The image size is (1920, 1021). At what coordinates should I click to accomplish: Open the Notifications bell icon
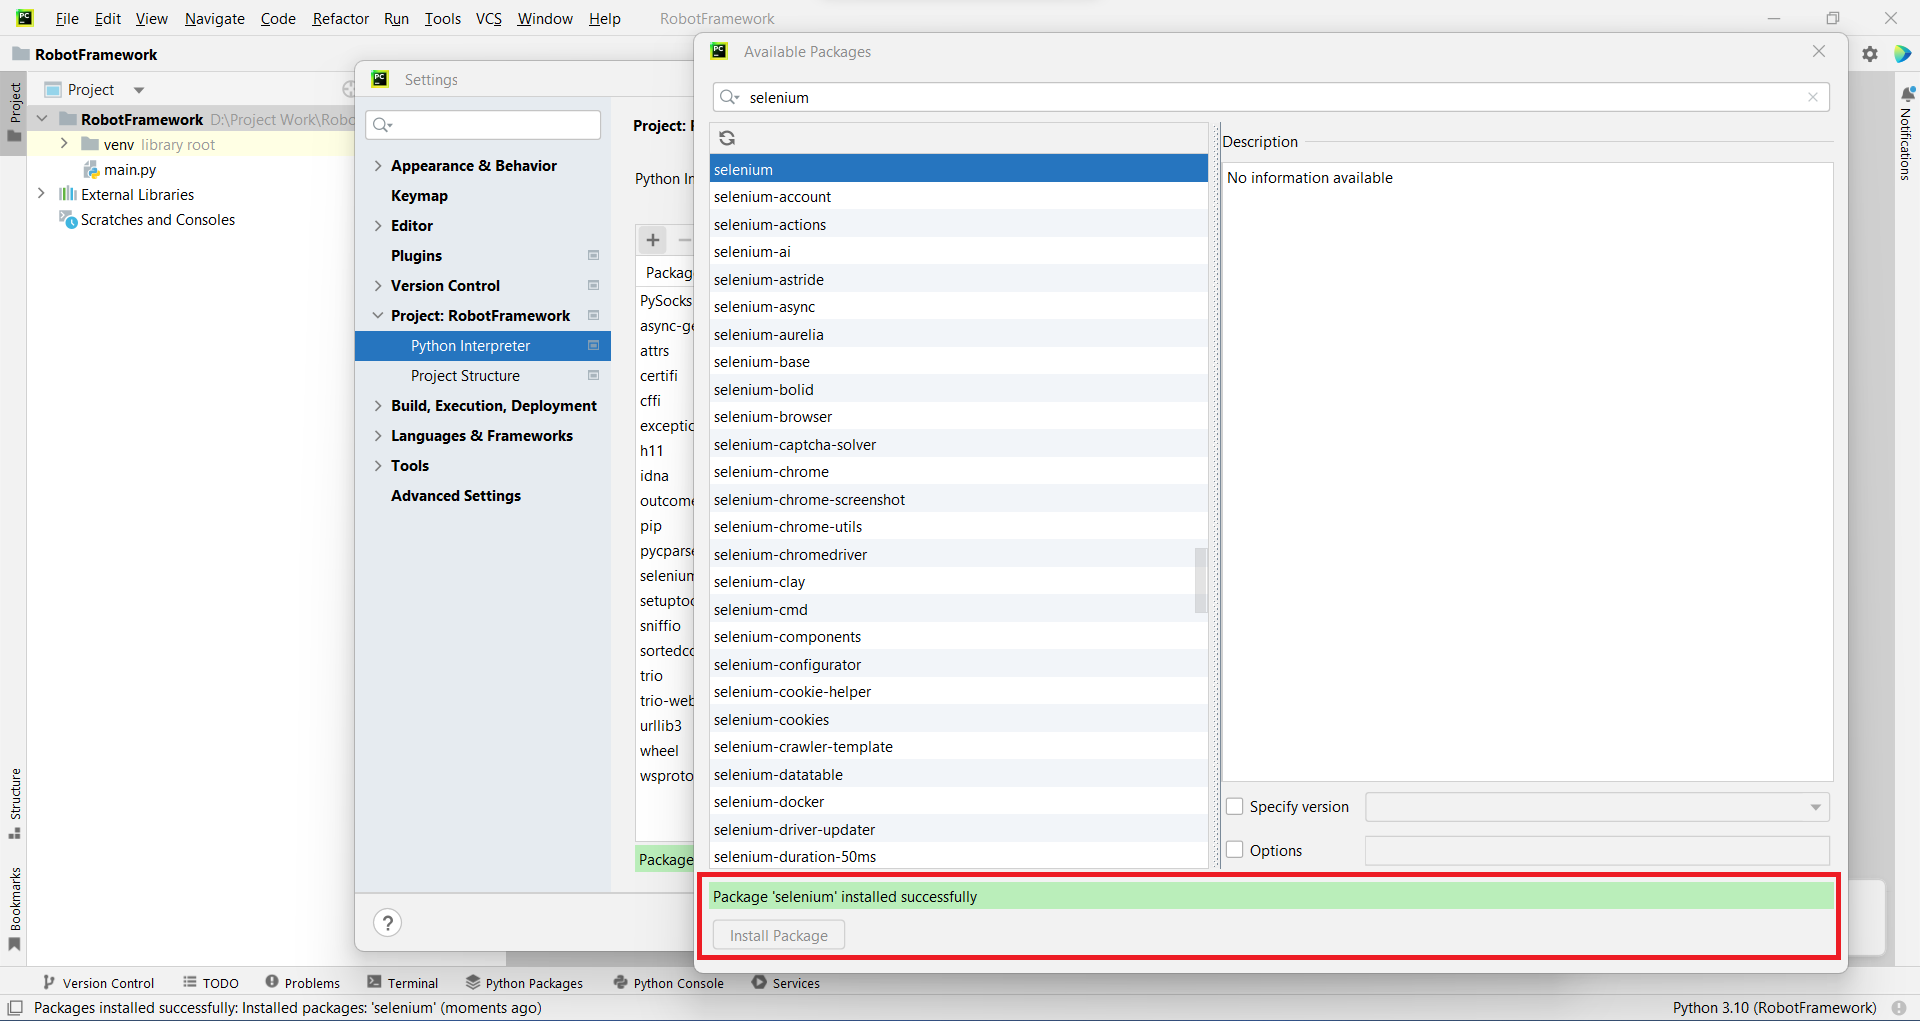point(1908,93)
